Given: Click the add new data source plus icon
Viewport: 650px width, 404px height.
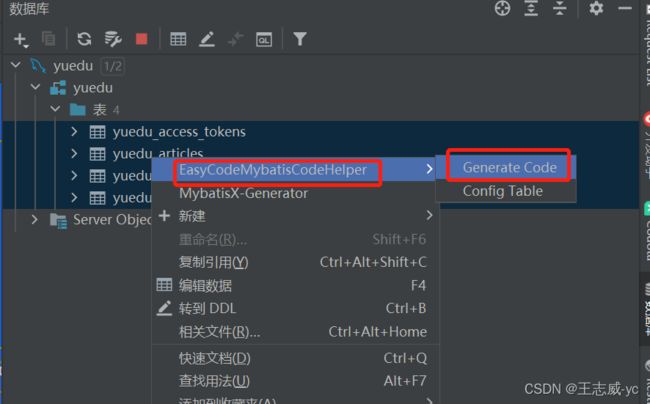Looking at the screenshot, I should point(20,40).
